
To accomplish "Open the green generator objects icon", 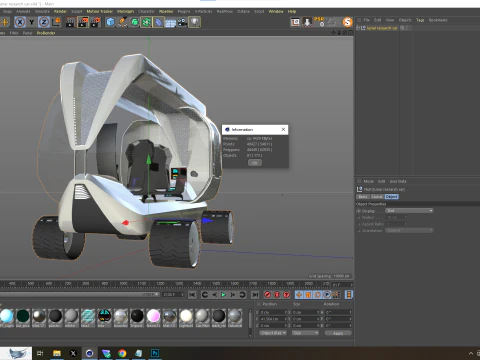I will [134, 22].
